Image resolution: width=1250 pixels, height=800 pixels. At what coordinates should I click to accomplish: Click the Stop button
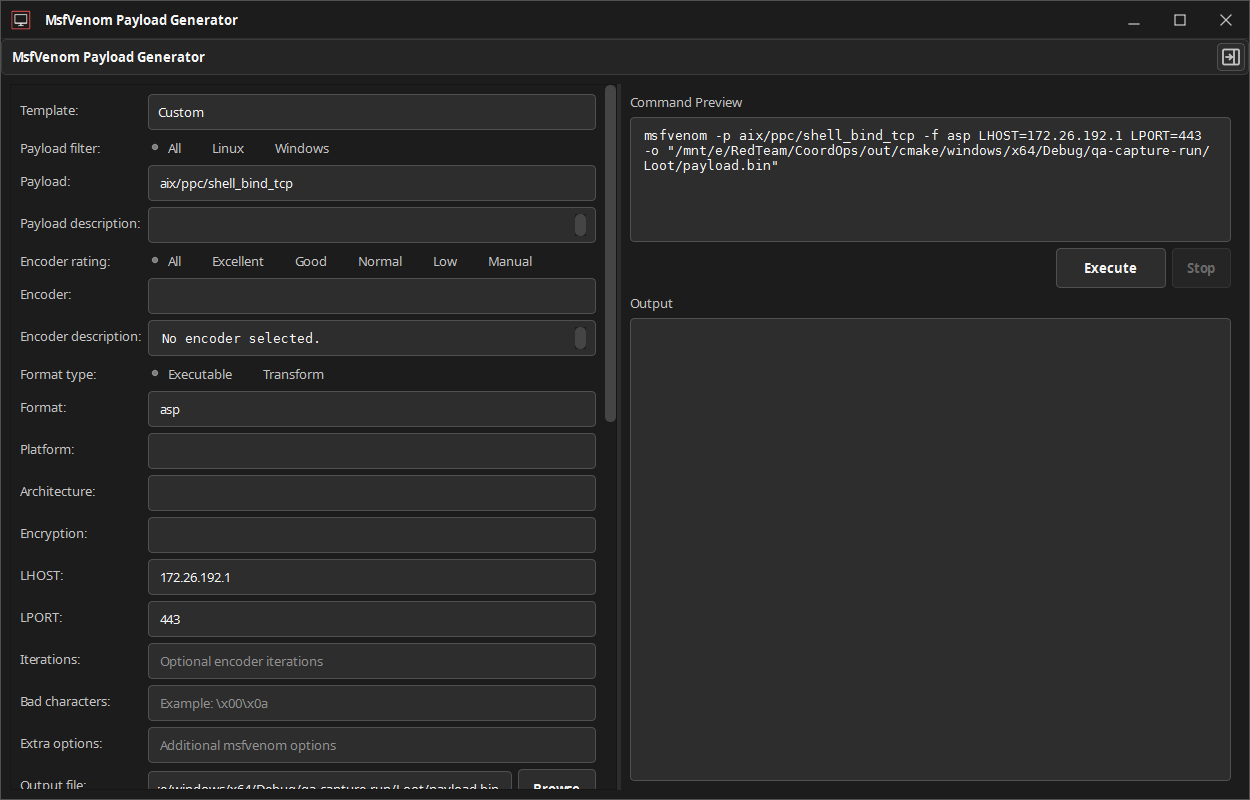coord(1201,268)
